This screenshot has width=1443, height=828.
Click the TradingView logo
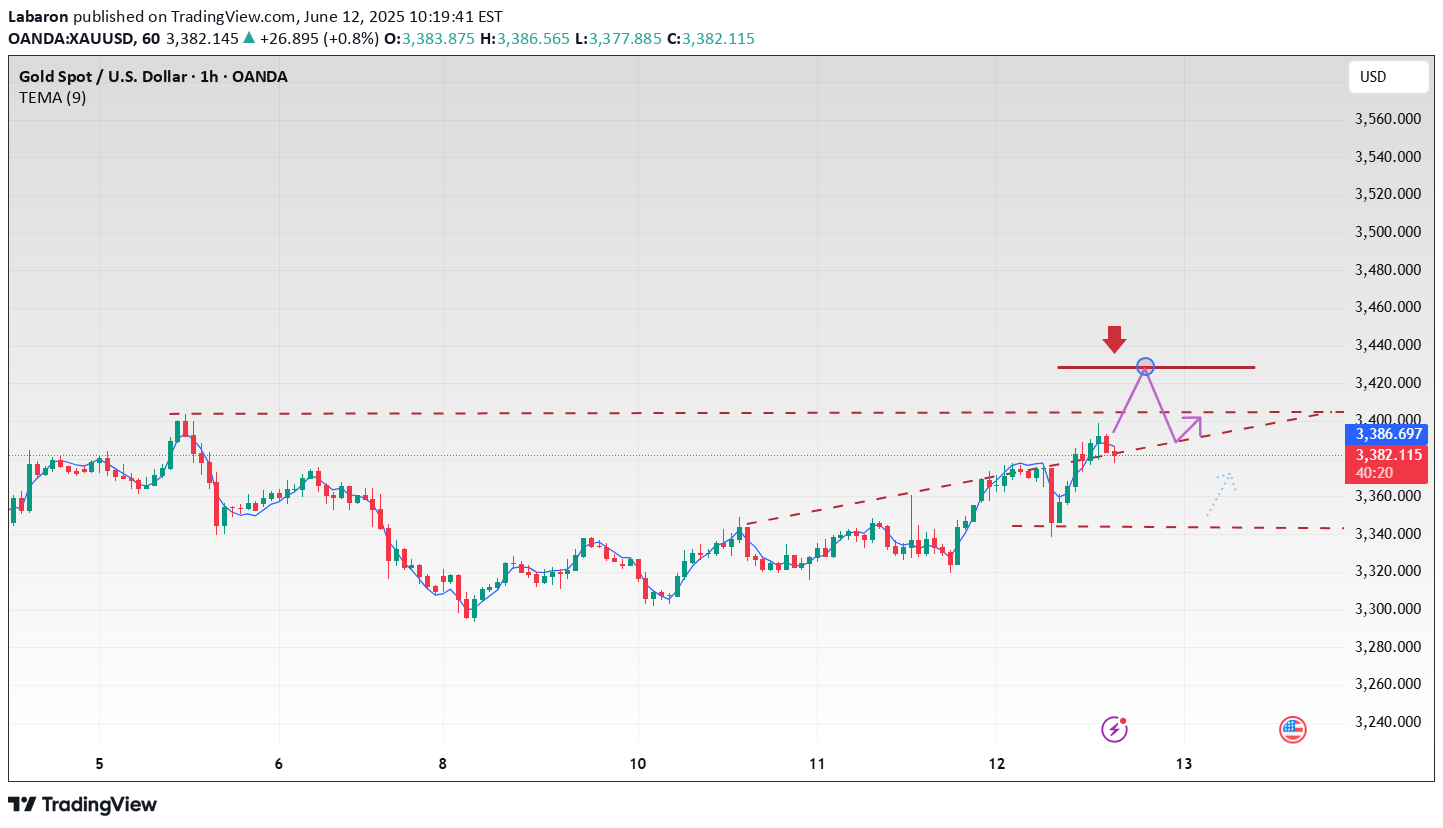click(x=82, y=805)
